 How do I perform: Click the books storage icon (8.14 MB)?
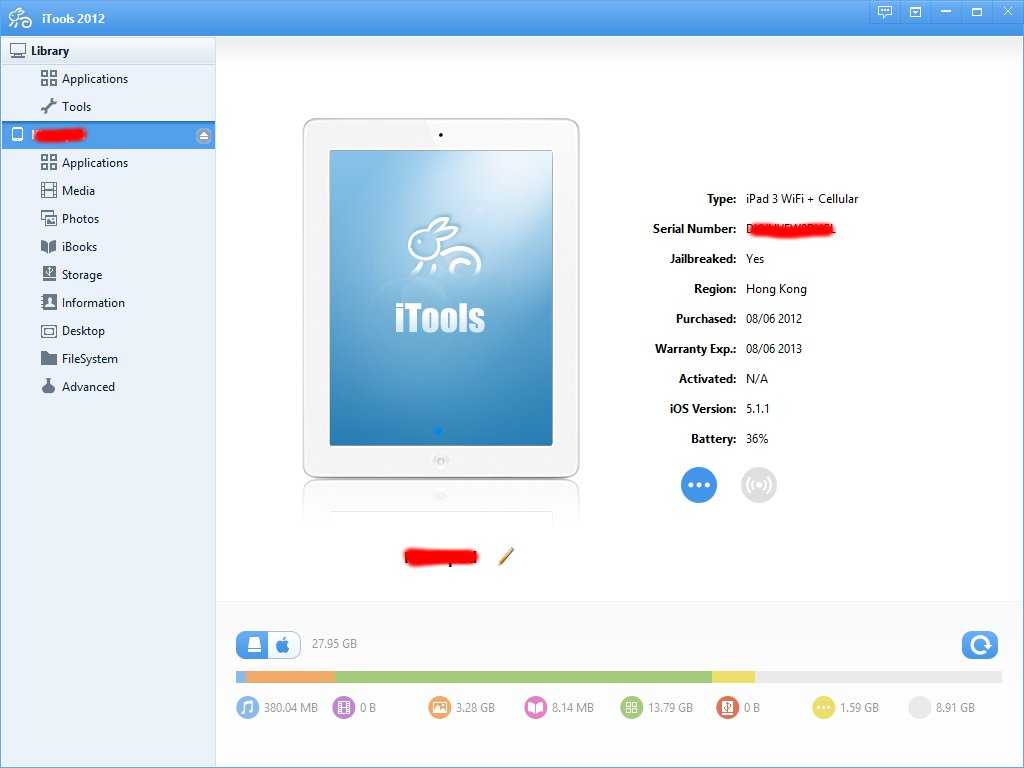click(536, 707)
